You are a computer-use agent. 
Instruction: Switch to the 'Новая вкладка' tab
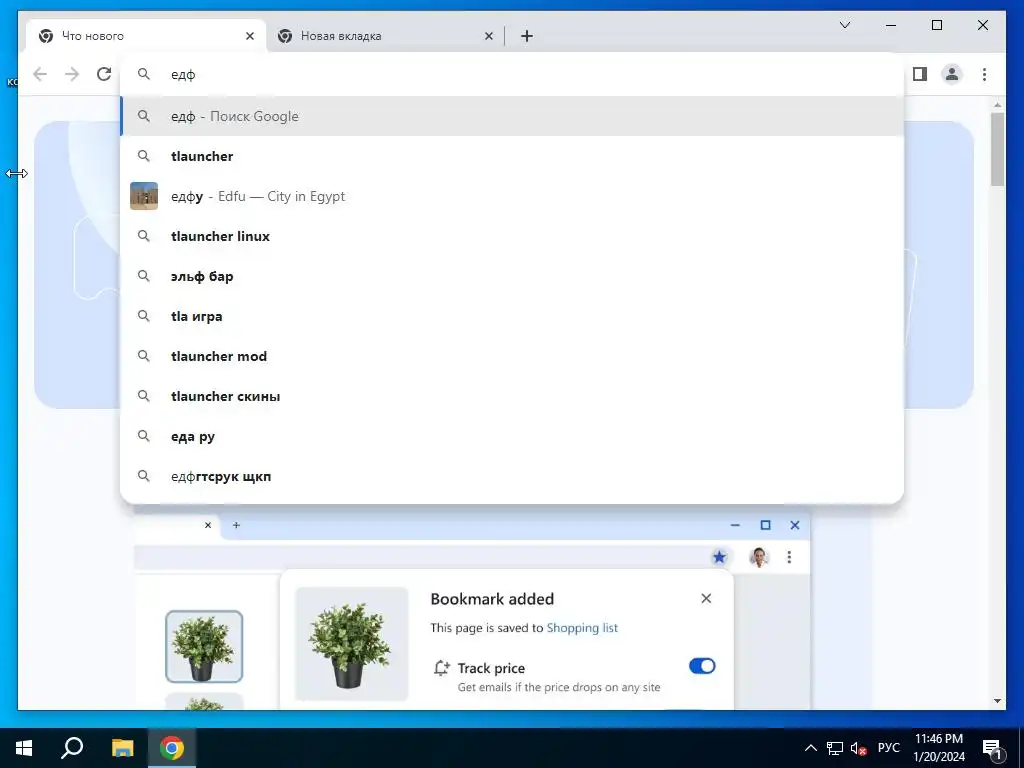(385, 36)
